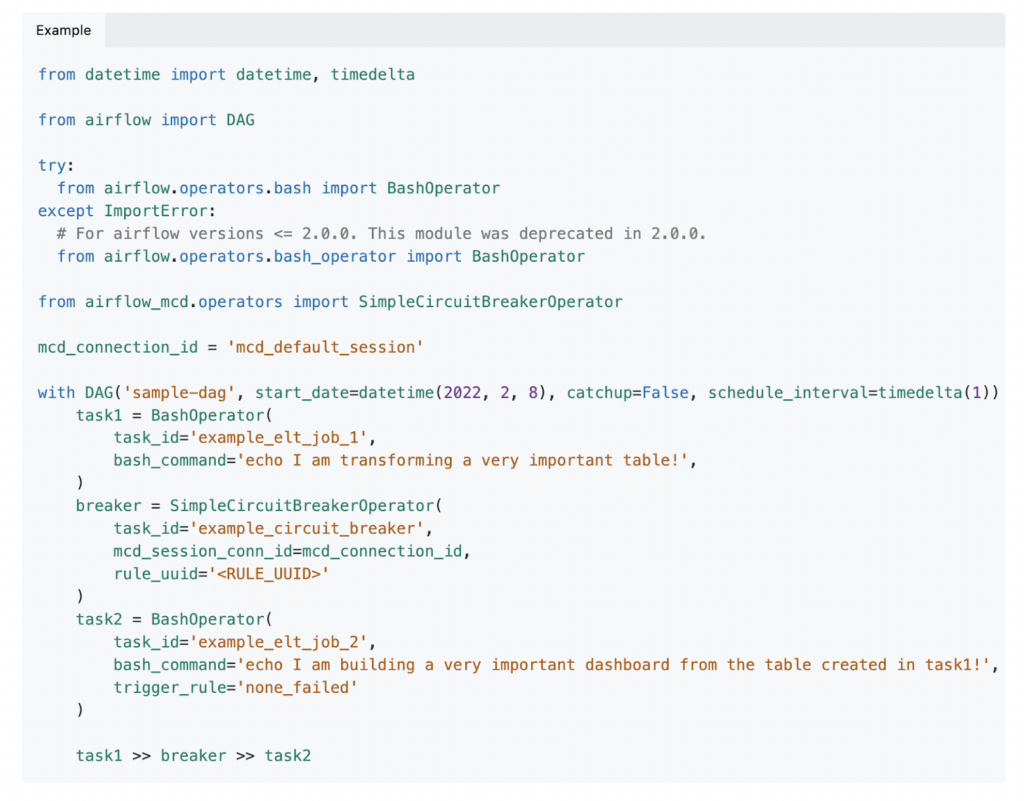Click the 'task1 >> breaker >> task2' line

tap(193, 755)
